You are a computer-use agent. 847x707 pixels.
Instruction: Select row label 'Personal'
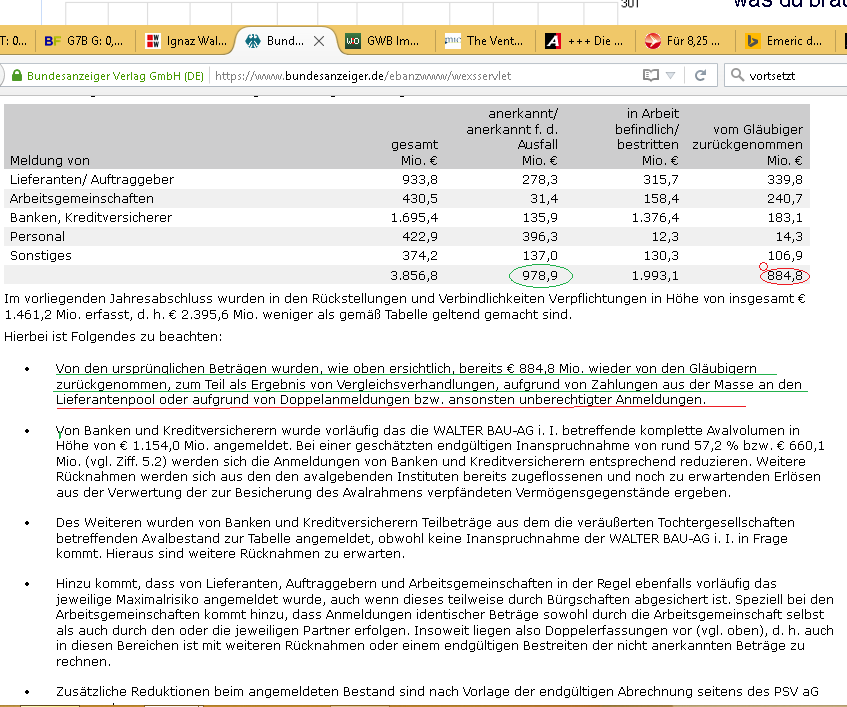pos(37,237)
